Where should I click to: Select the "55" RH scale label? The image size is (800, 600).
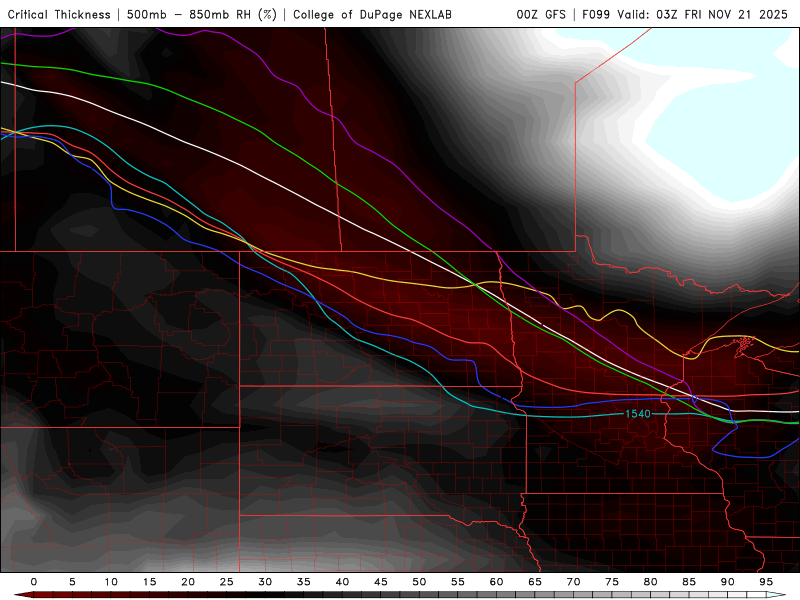[x=458, y=582]
